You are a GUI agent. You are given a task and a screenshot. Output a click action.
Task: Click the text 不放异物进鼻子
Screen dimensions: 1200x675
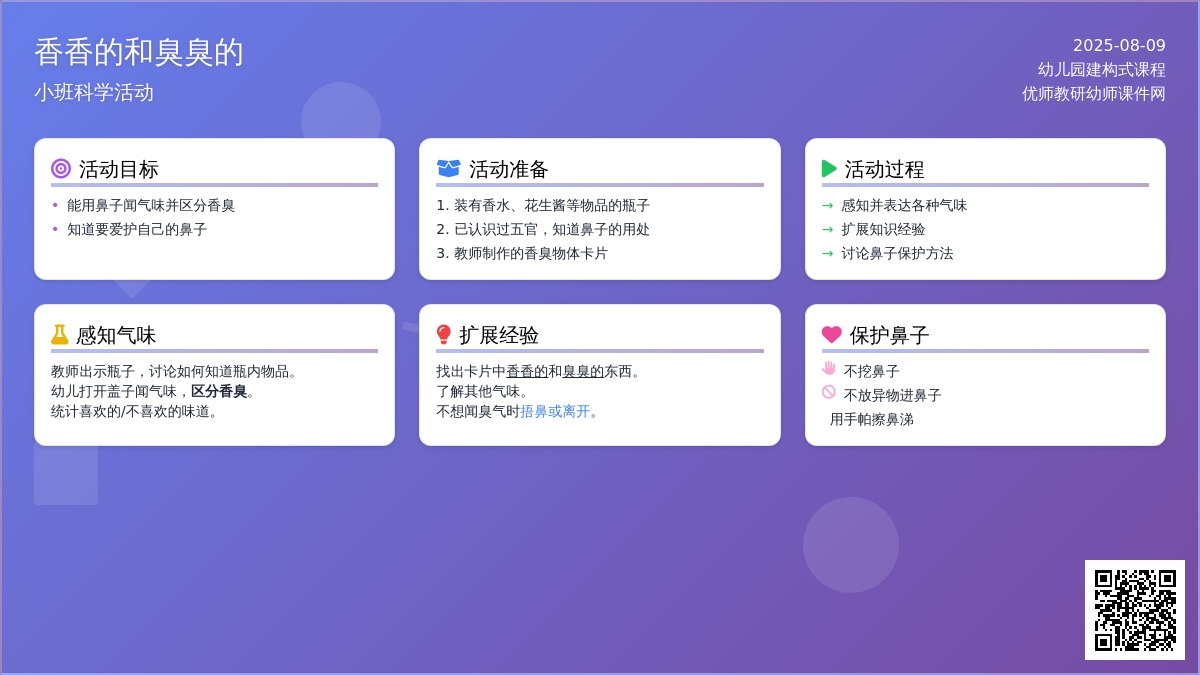point(893,395)
